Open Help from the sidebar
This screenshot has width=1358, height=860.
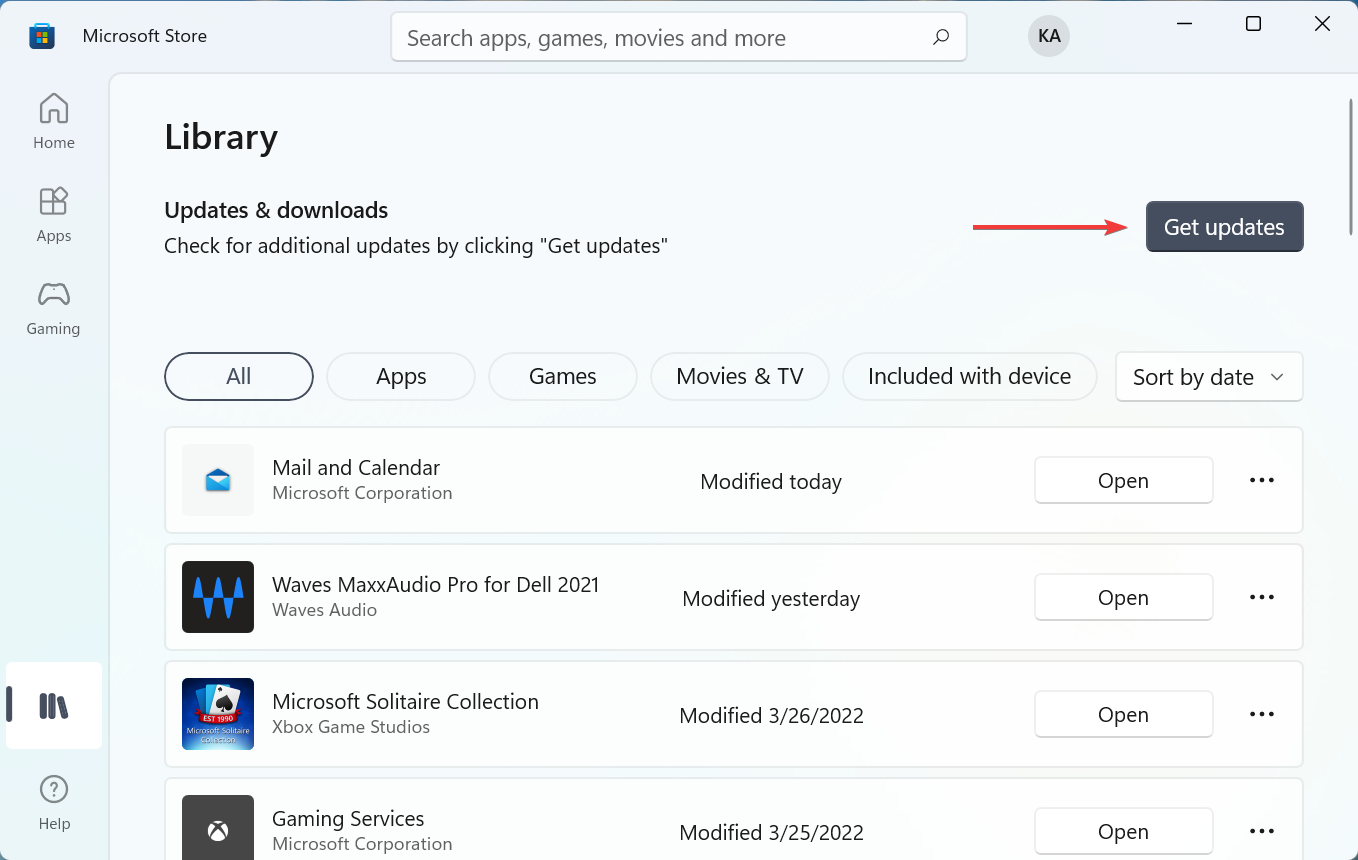click(53, 800)
